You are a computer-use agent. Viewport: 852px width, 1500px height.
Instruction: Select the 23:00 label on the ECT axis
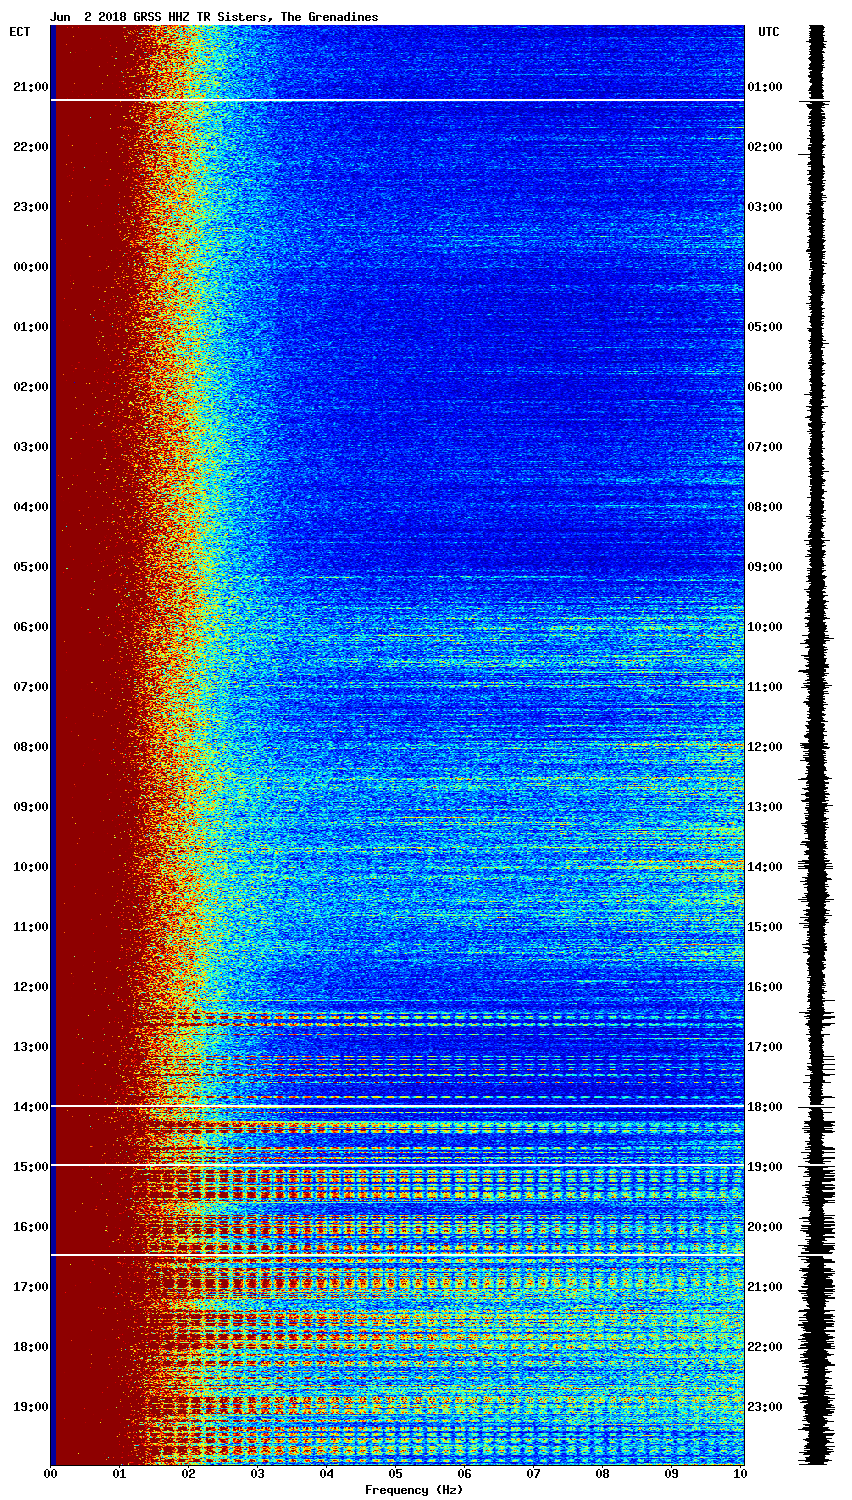(31, 207)
